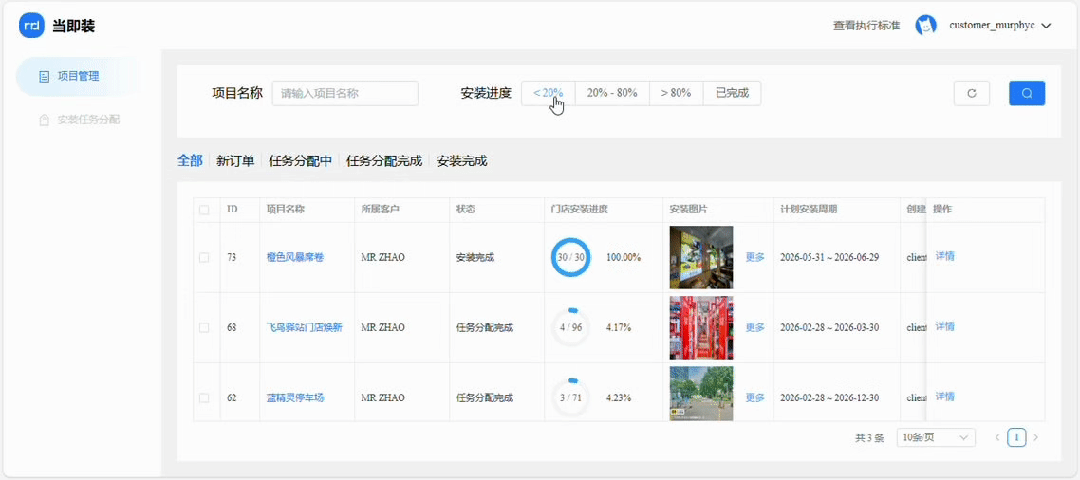
Task: Click the 当即装 logo icon
Action: click(32, 26)
